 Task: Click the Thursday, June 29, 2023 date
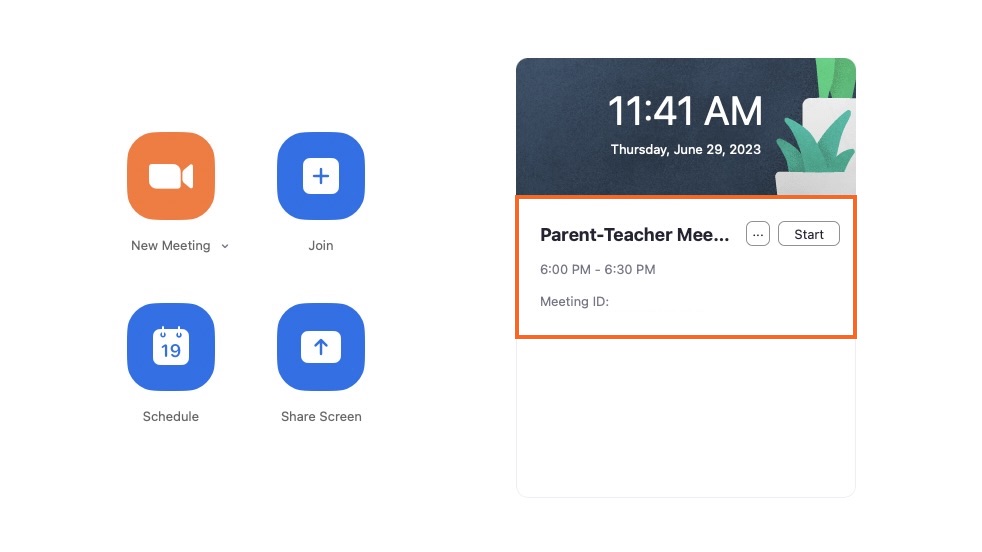tap(686, 150)
